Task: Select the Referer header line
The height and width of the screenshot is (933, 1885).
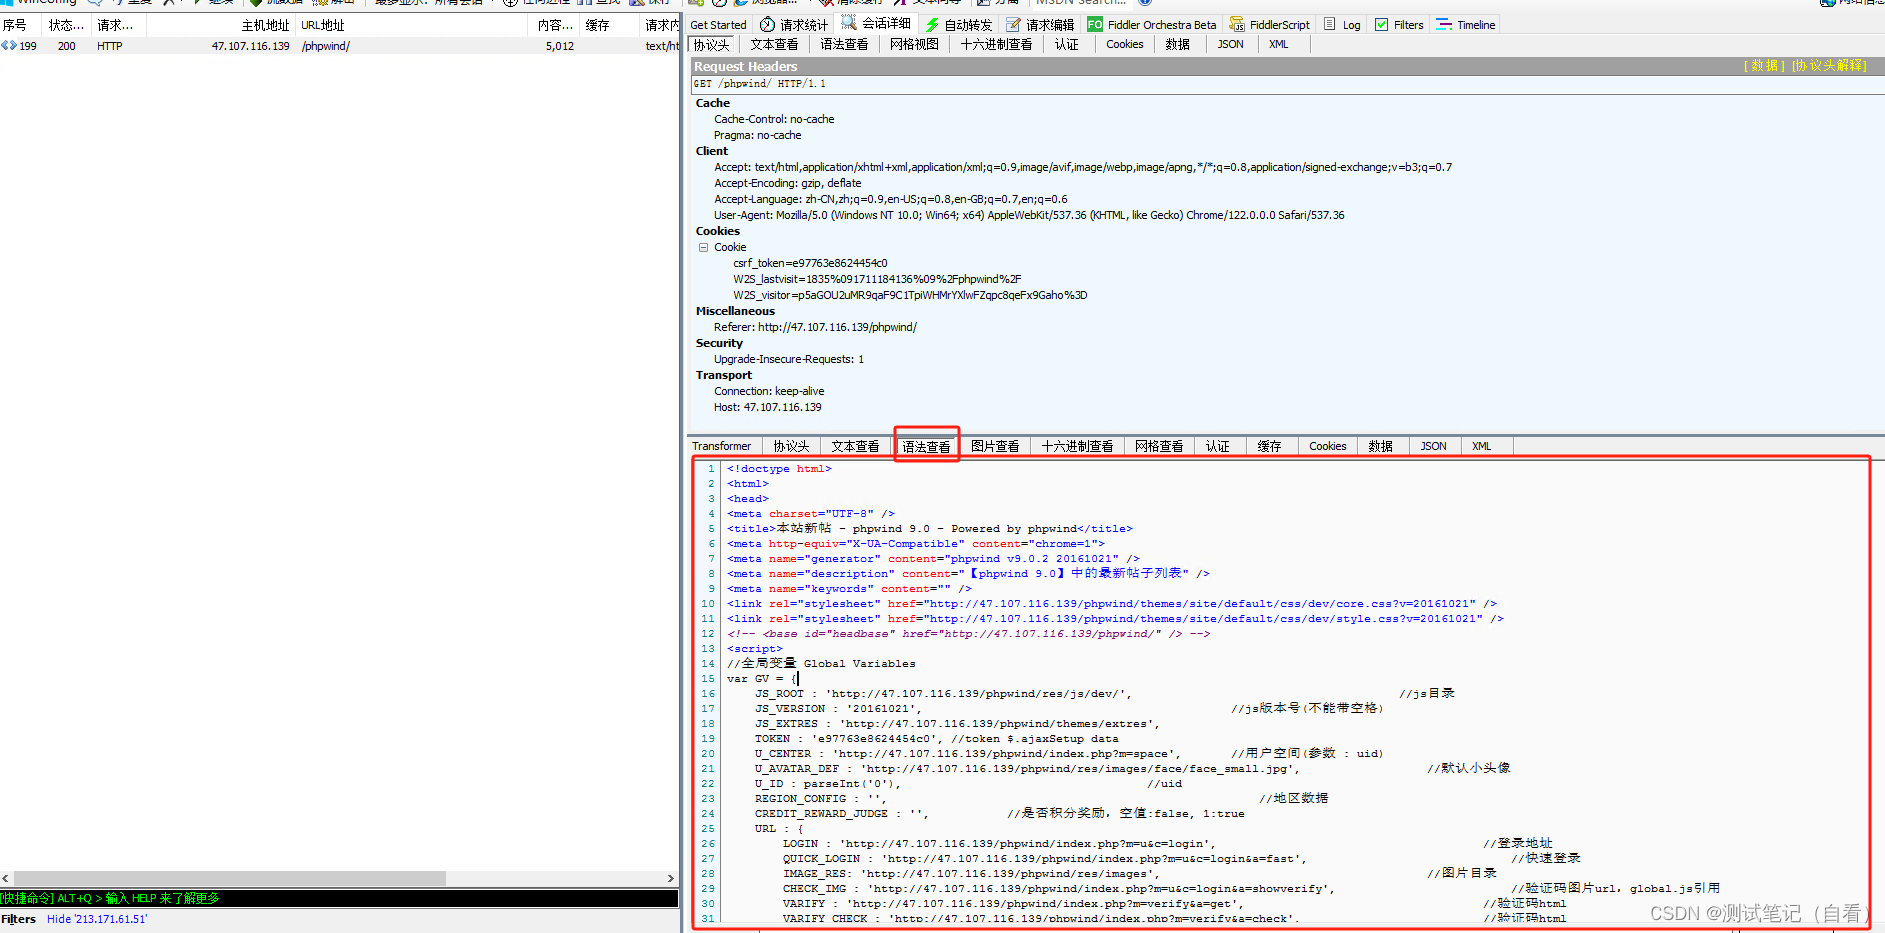Action: 815,327
